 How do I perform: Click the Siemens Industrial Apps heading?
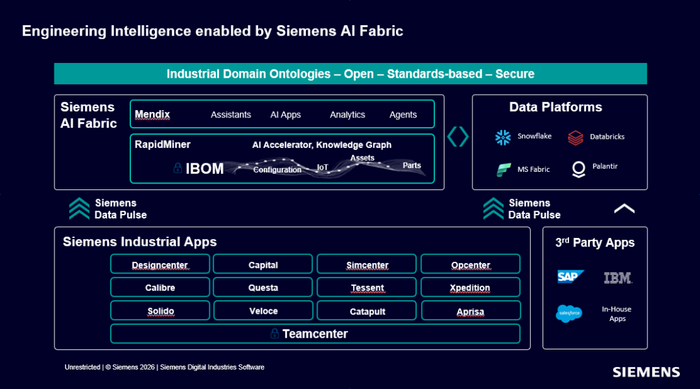coord(140,242)
